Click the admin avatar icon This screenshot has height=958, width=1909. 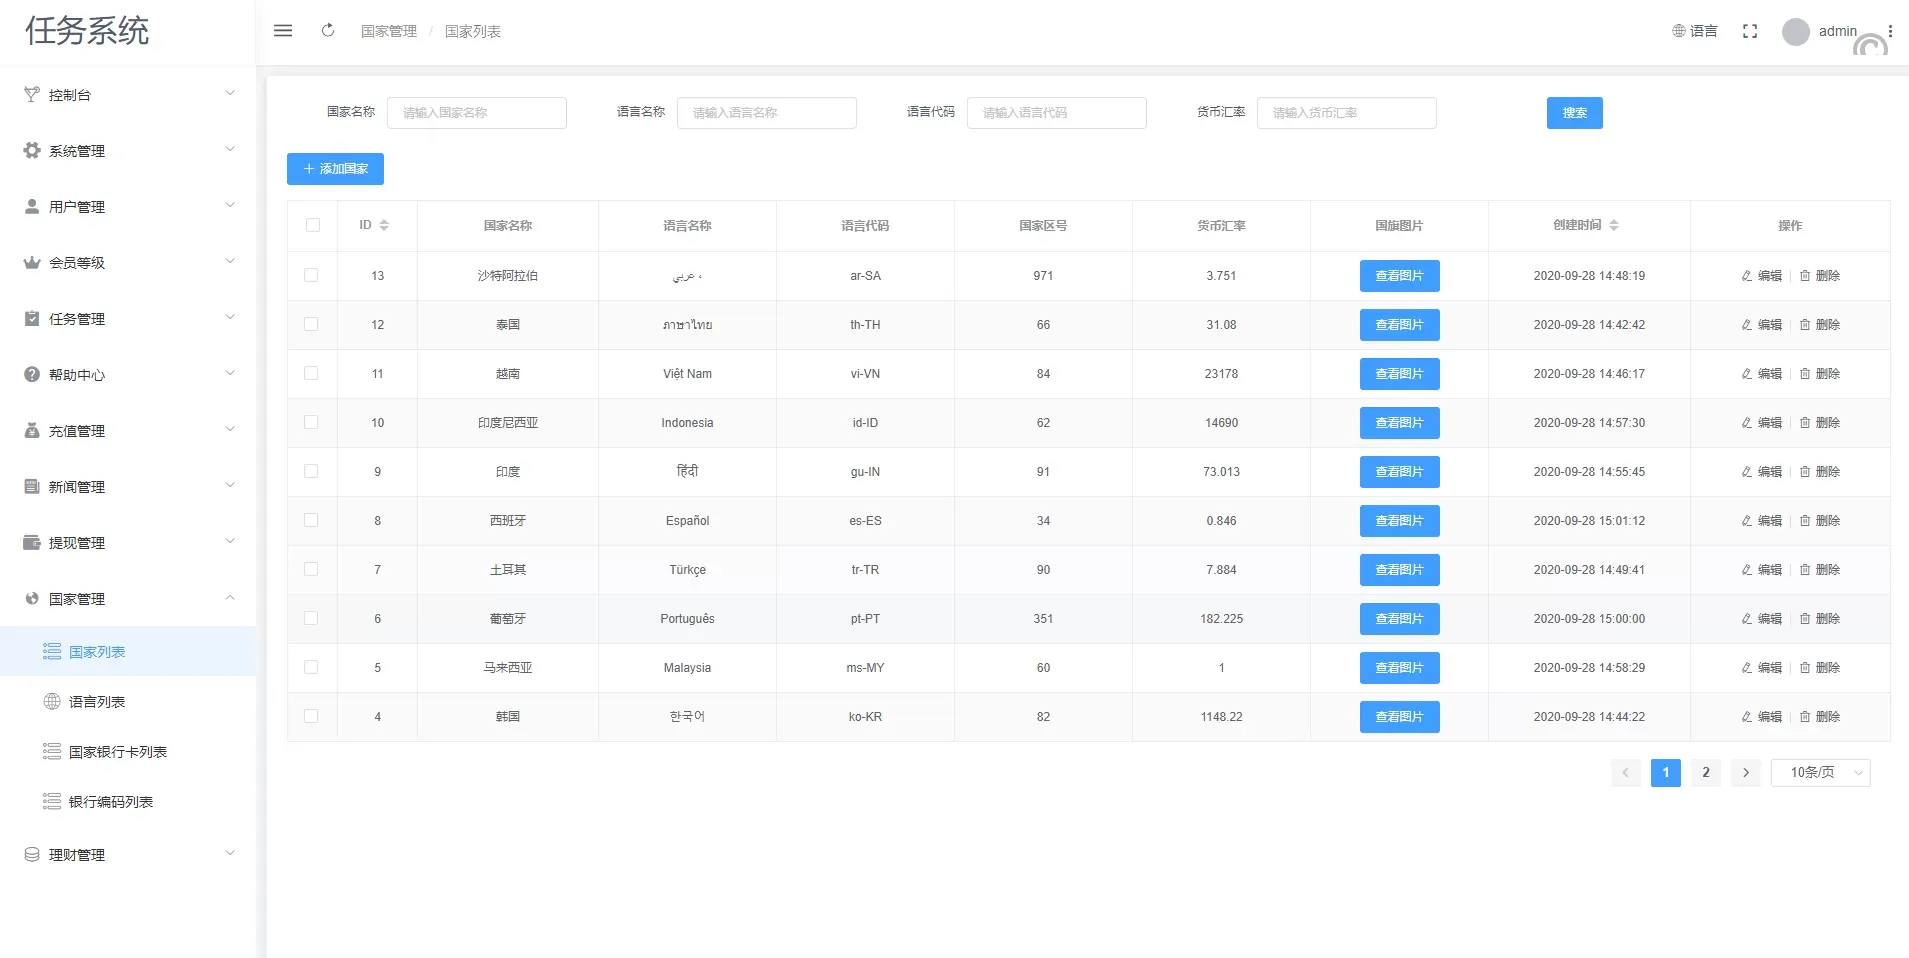pyautogui.click(x=1795, y=32)
